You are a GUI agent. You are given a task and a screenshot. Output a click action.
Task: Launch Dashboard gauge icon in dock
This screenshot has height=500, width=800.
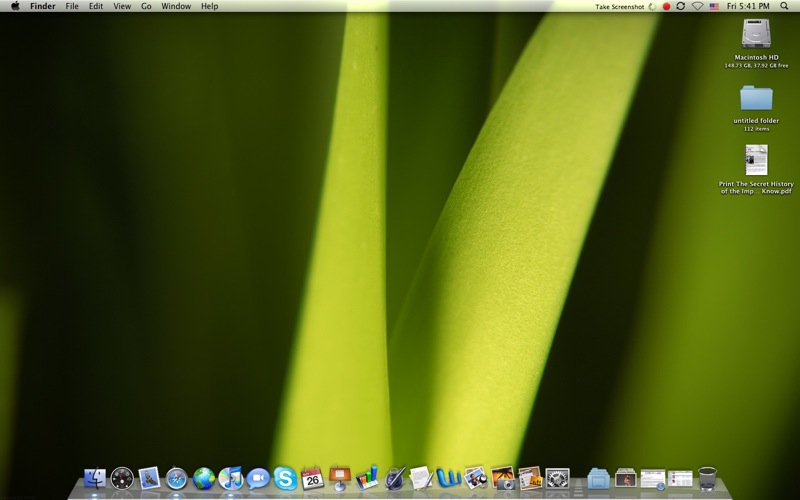[x=122, y=479]
